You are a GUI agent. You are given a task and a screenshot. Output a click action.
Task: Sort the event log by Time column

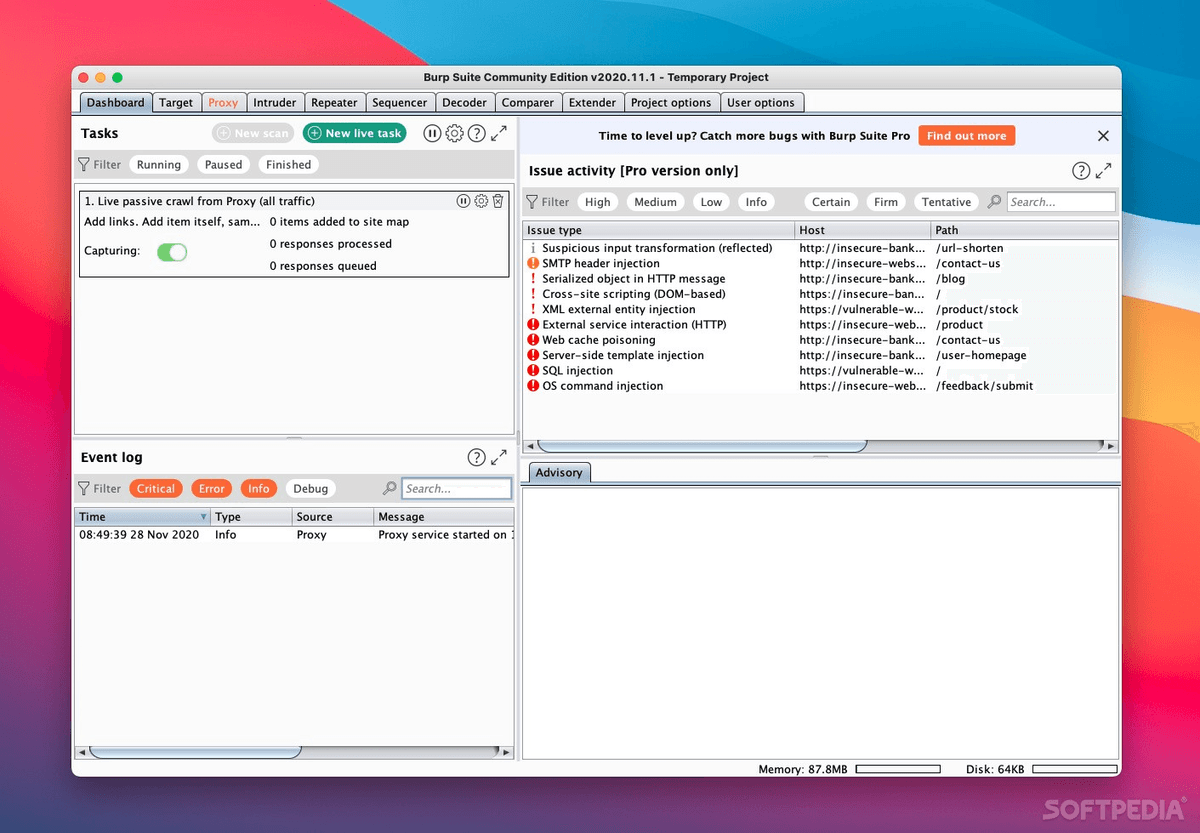click(140, 517)
